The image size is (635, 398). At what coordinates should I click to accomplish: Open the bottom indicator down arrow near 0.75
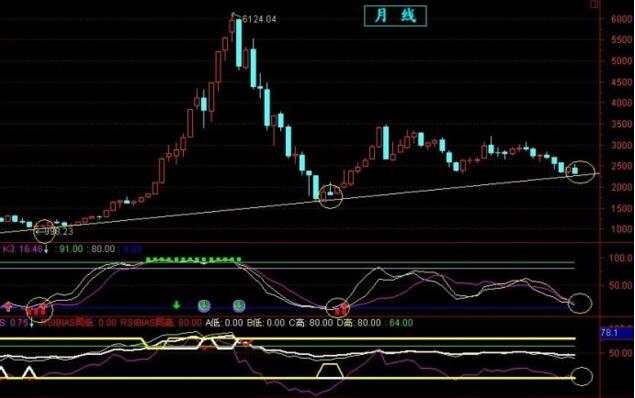[32, 323]
